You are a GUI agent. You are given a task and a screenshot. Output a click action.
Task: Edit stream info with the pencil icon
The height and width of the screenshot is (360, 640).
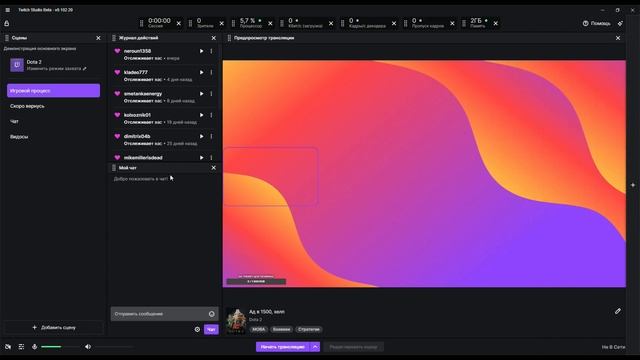tap(618, 311)
